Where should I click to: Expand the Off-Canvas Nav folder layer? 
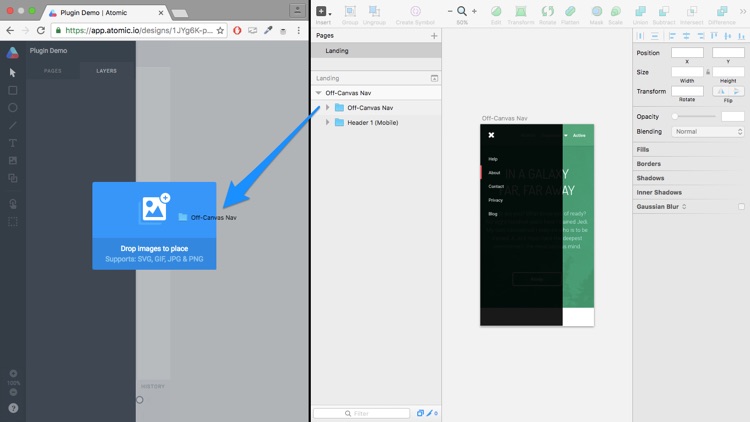(x=327, y=108)
